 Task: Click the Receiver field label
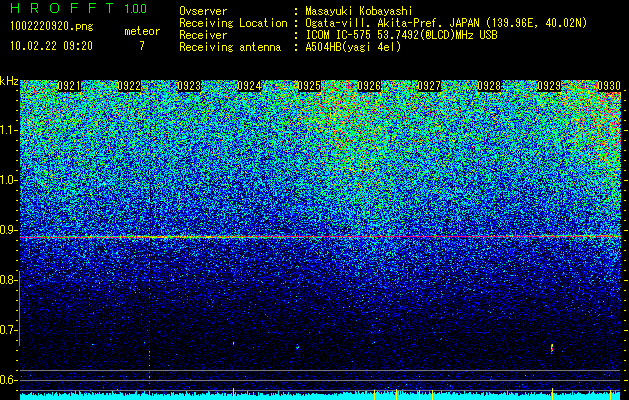(x=203, y=35)
